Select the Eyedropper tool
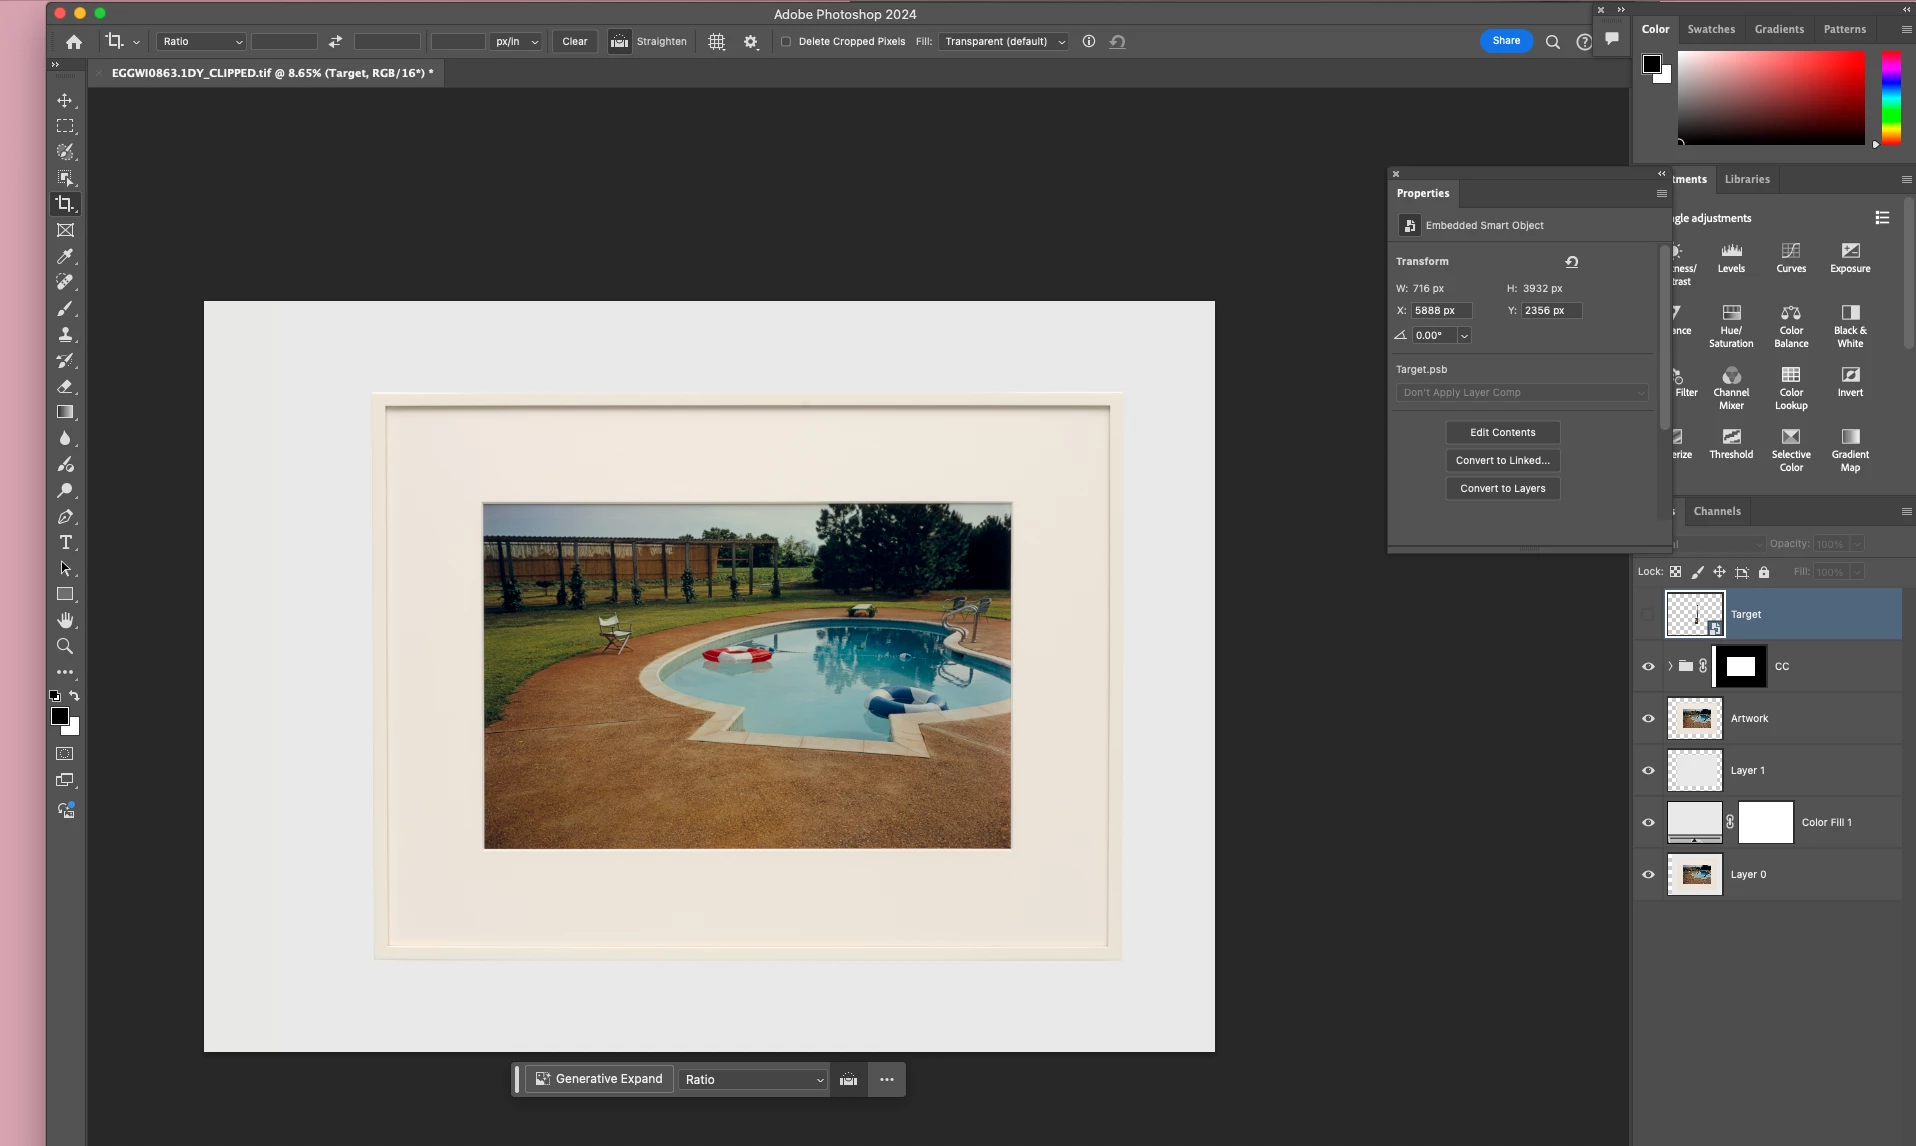 point(65,257)
